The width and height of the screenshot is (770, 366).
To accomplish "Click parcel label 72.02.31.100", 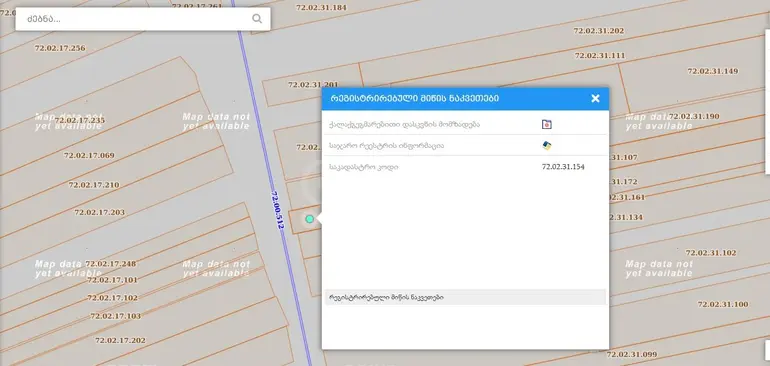I will click(x=723, y=304).
